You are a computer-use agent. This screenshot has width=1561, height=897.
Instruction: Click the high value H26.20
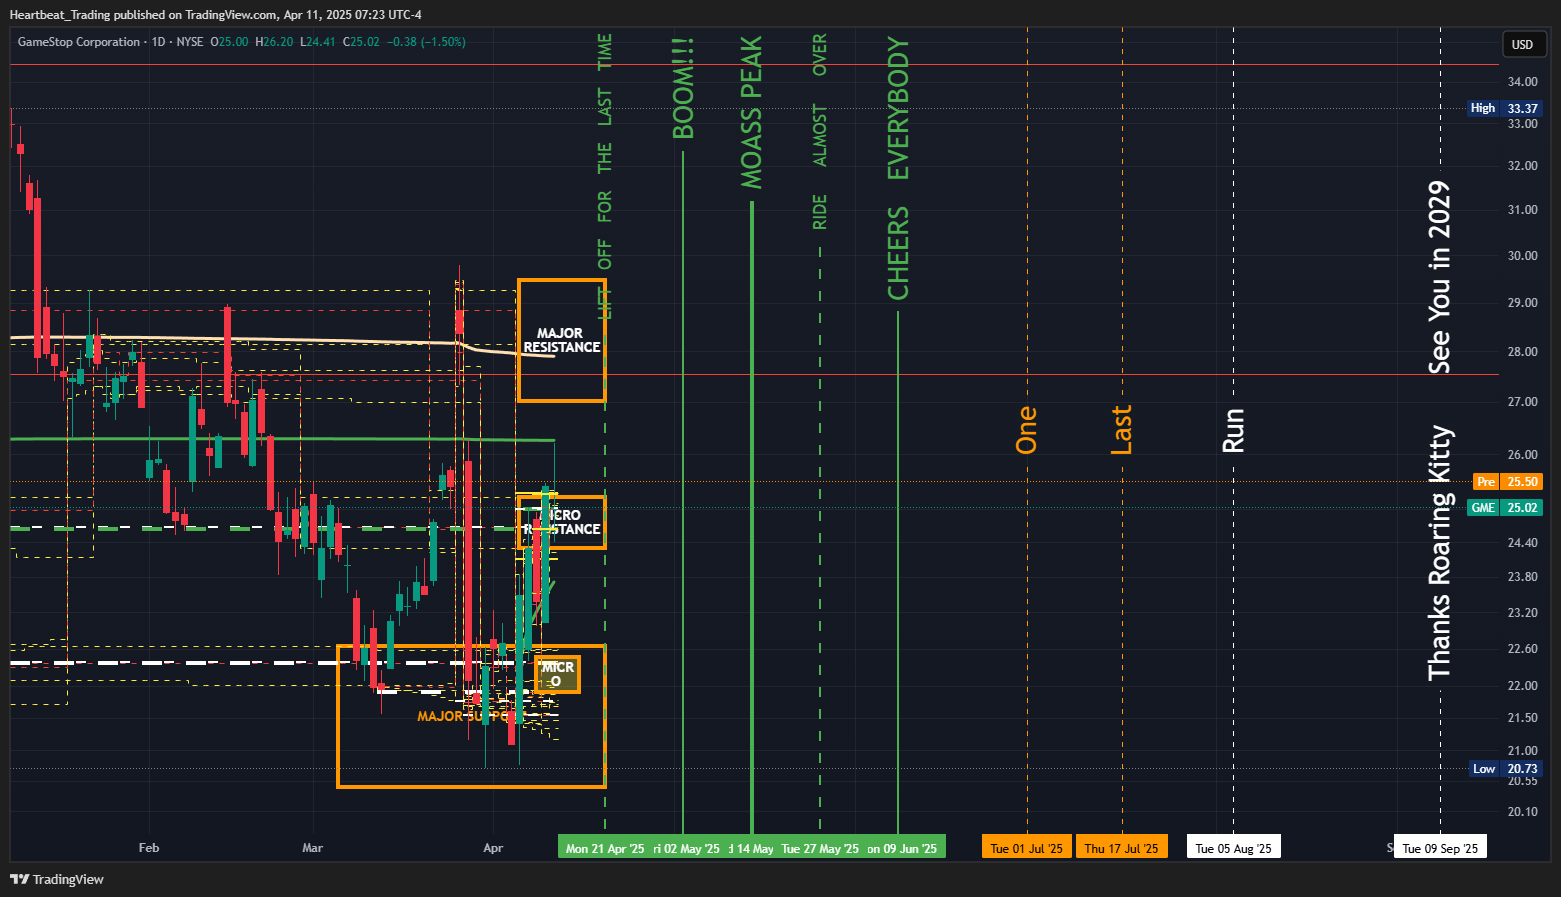pos(274,42)
